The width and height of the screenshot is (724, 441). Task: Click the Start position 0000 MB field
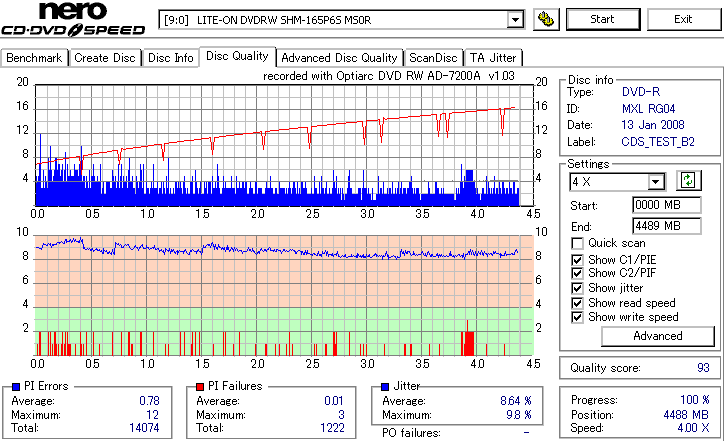666,205
